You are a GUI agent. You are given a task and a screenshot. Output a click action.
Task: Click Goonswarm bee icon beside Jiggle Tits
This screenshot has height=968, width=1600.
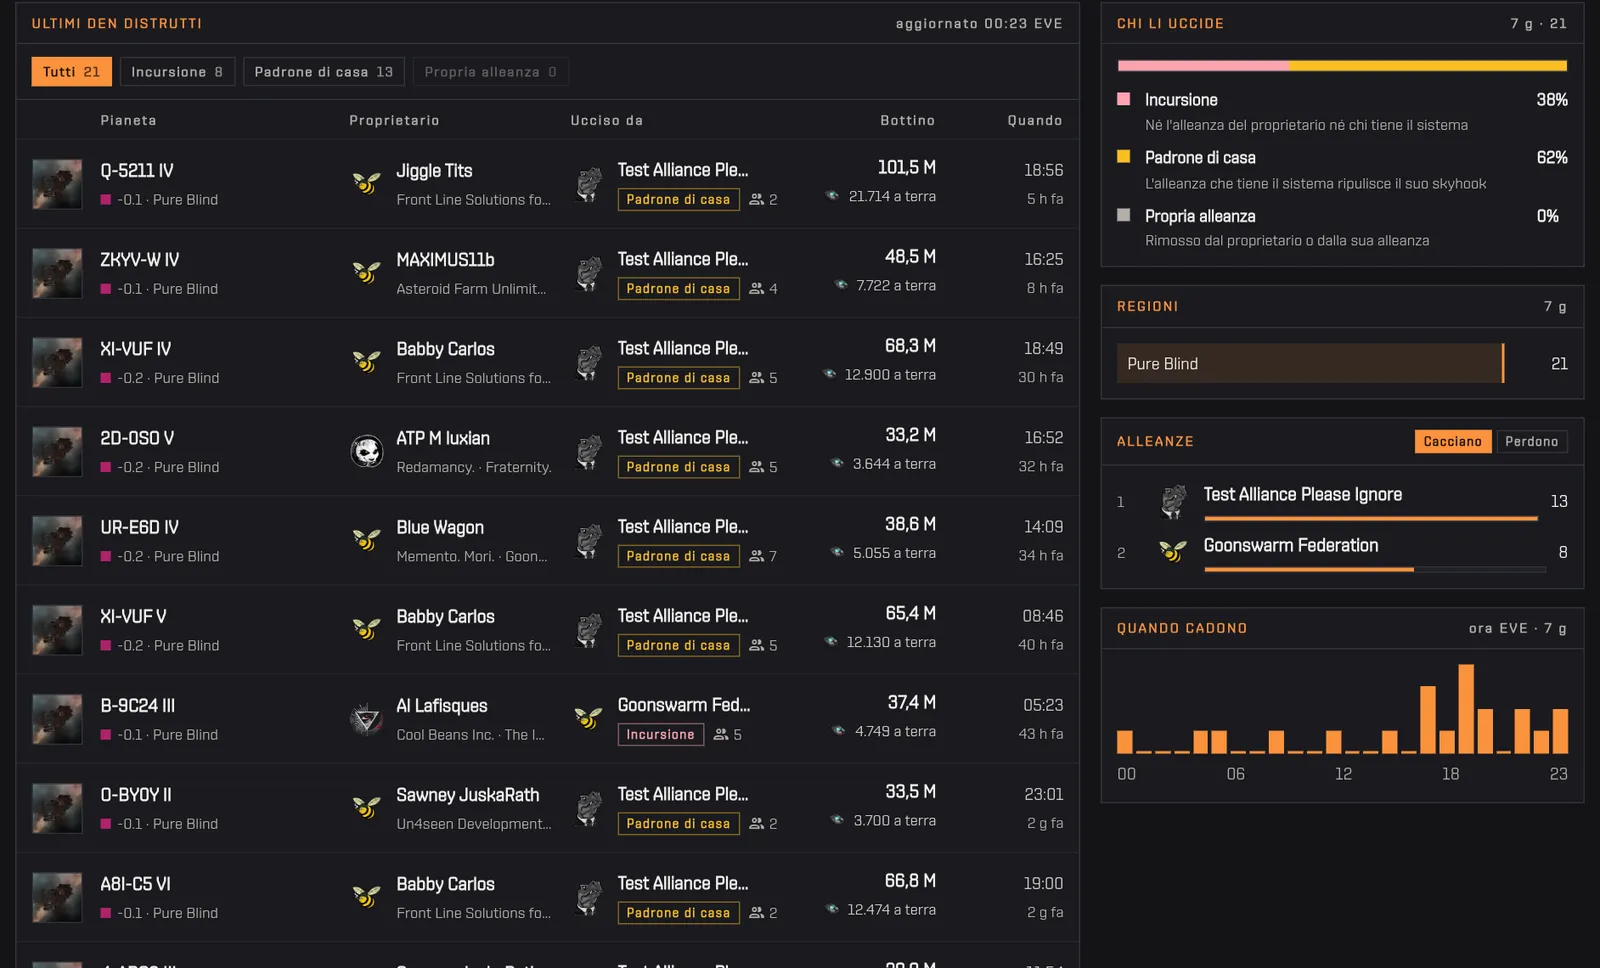click(x=367, y=184)
